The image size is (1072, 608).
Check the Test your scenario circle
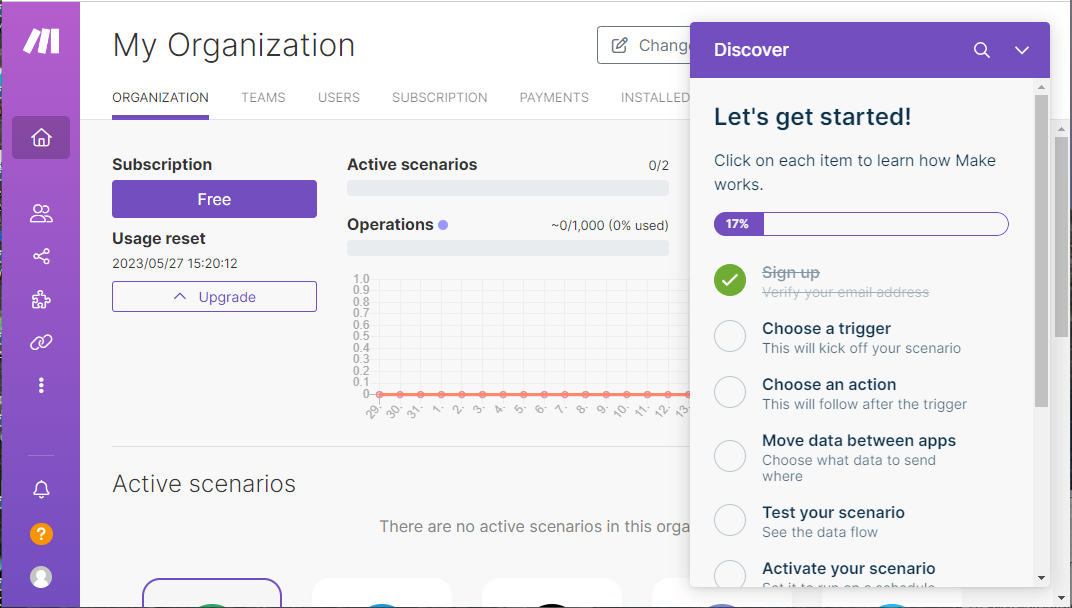(x=730, y=520)
